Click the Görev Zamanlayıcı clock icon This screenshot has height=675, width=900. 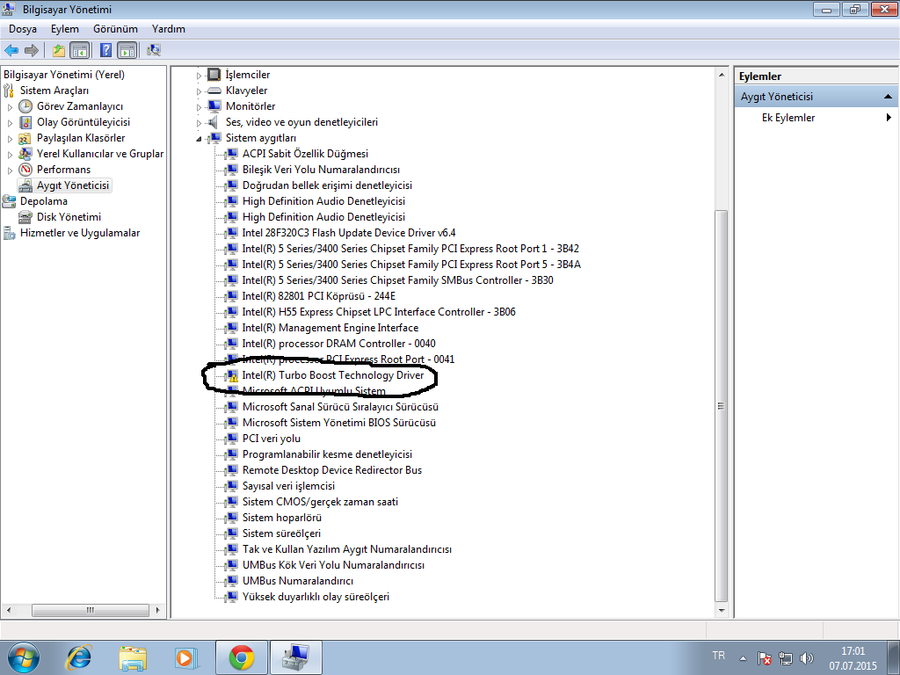[25, 106]
